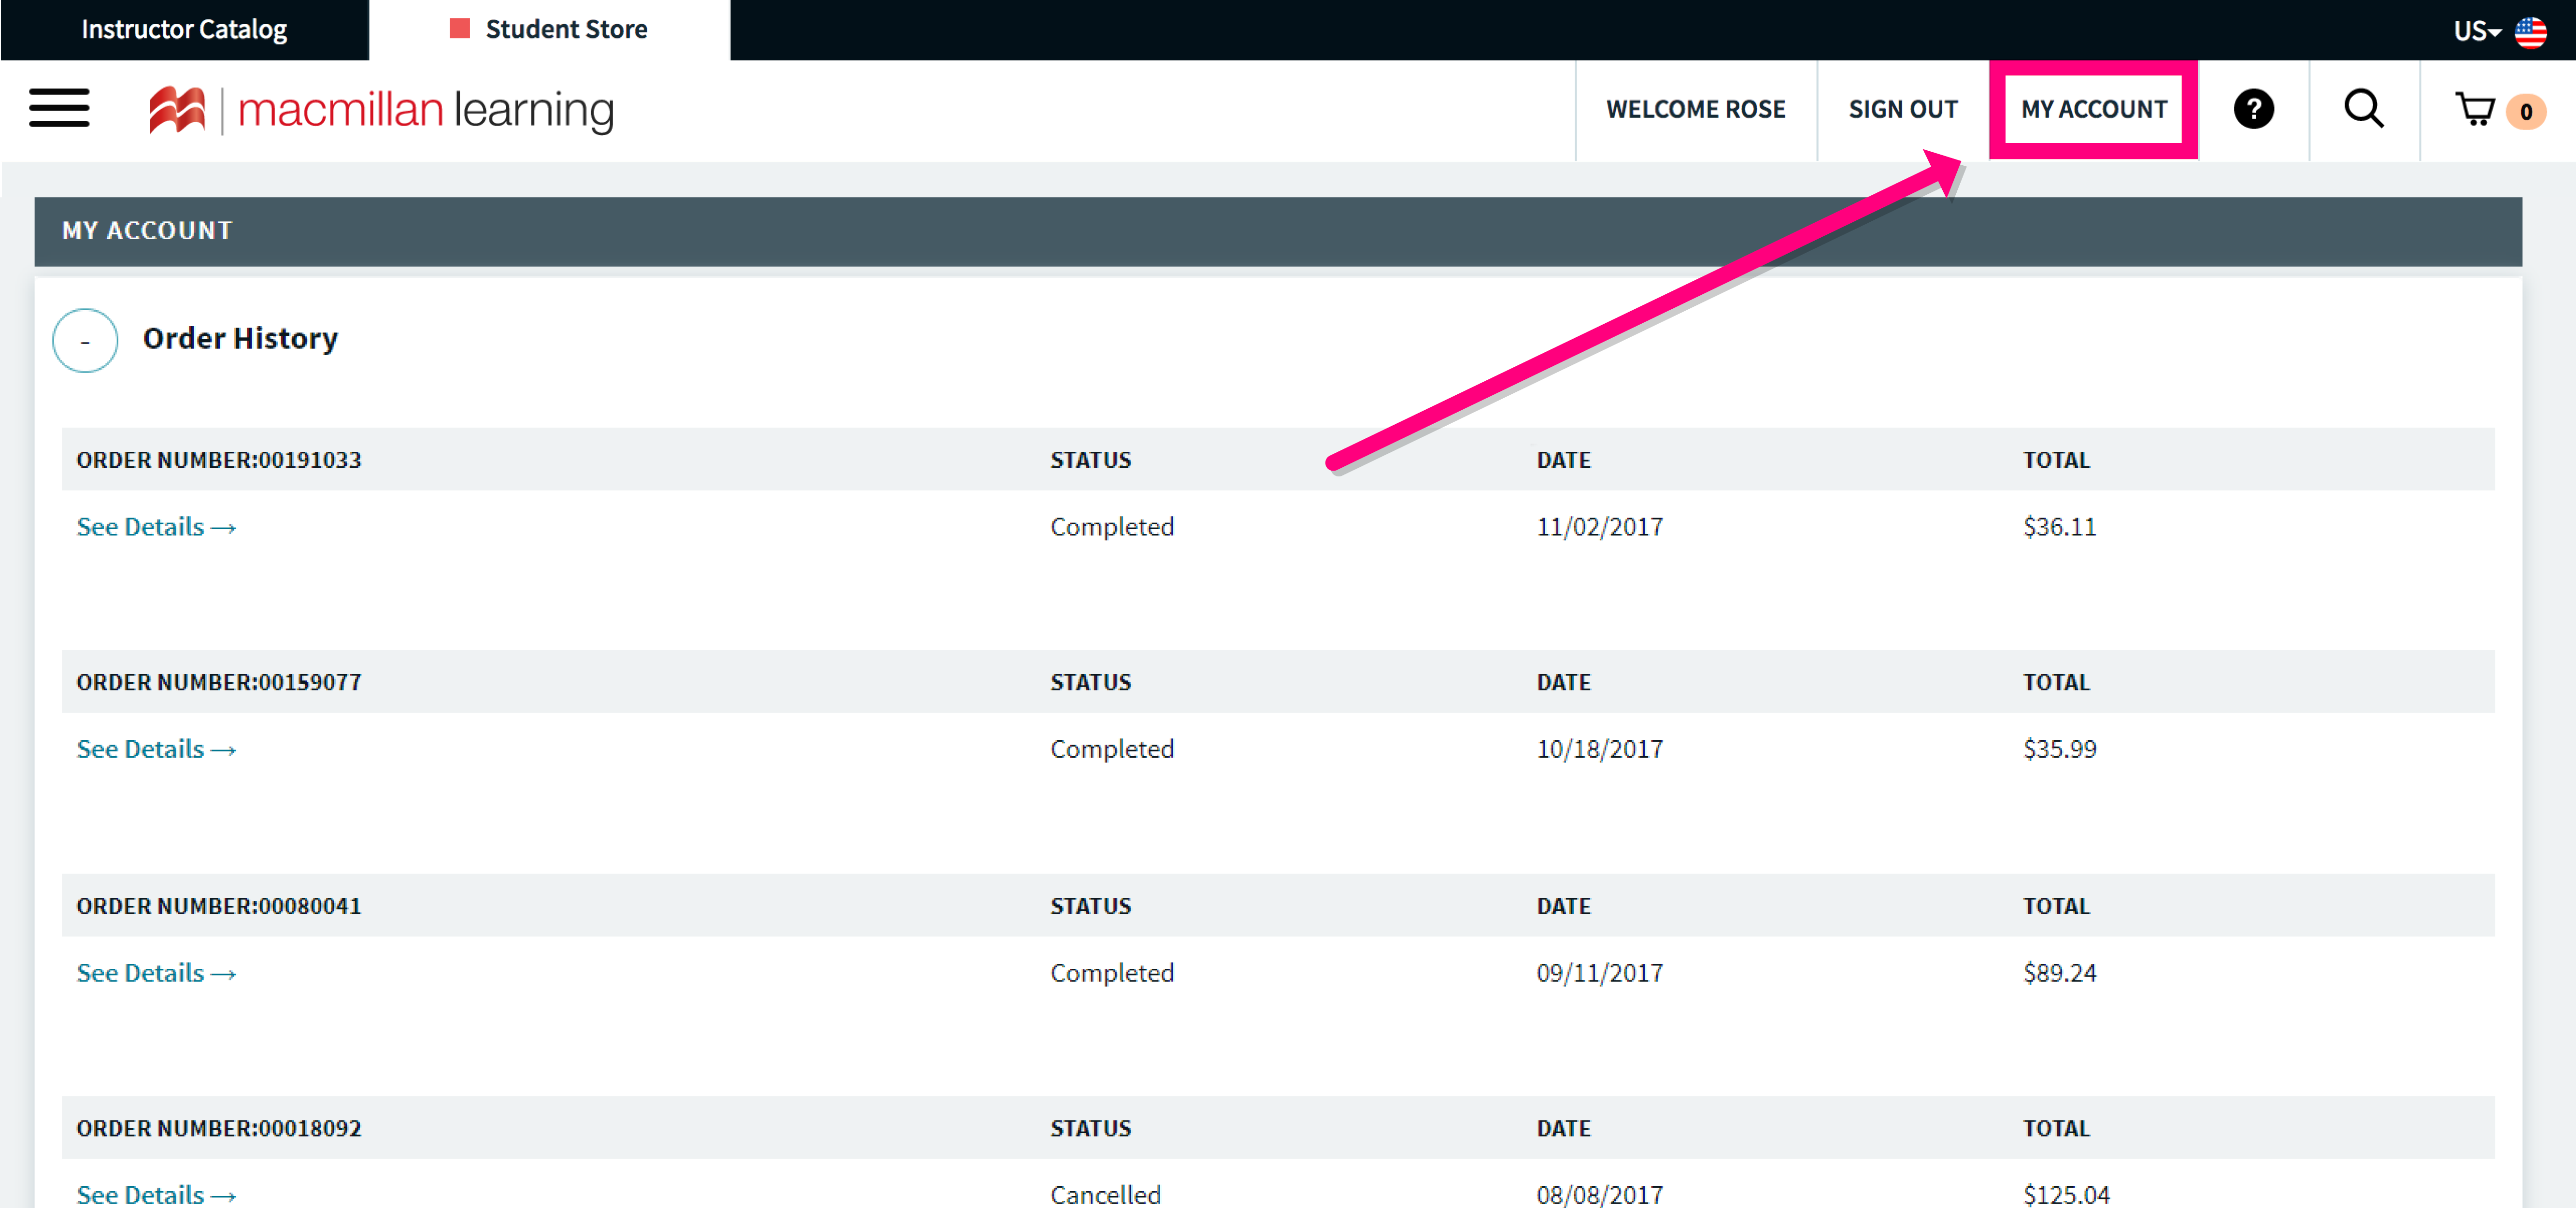This screenshot has width=2576, height=1208.
Task: Open the shopping cart icon
Action: [x=2475, y=109]
